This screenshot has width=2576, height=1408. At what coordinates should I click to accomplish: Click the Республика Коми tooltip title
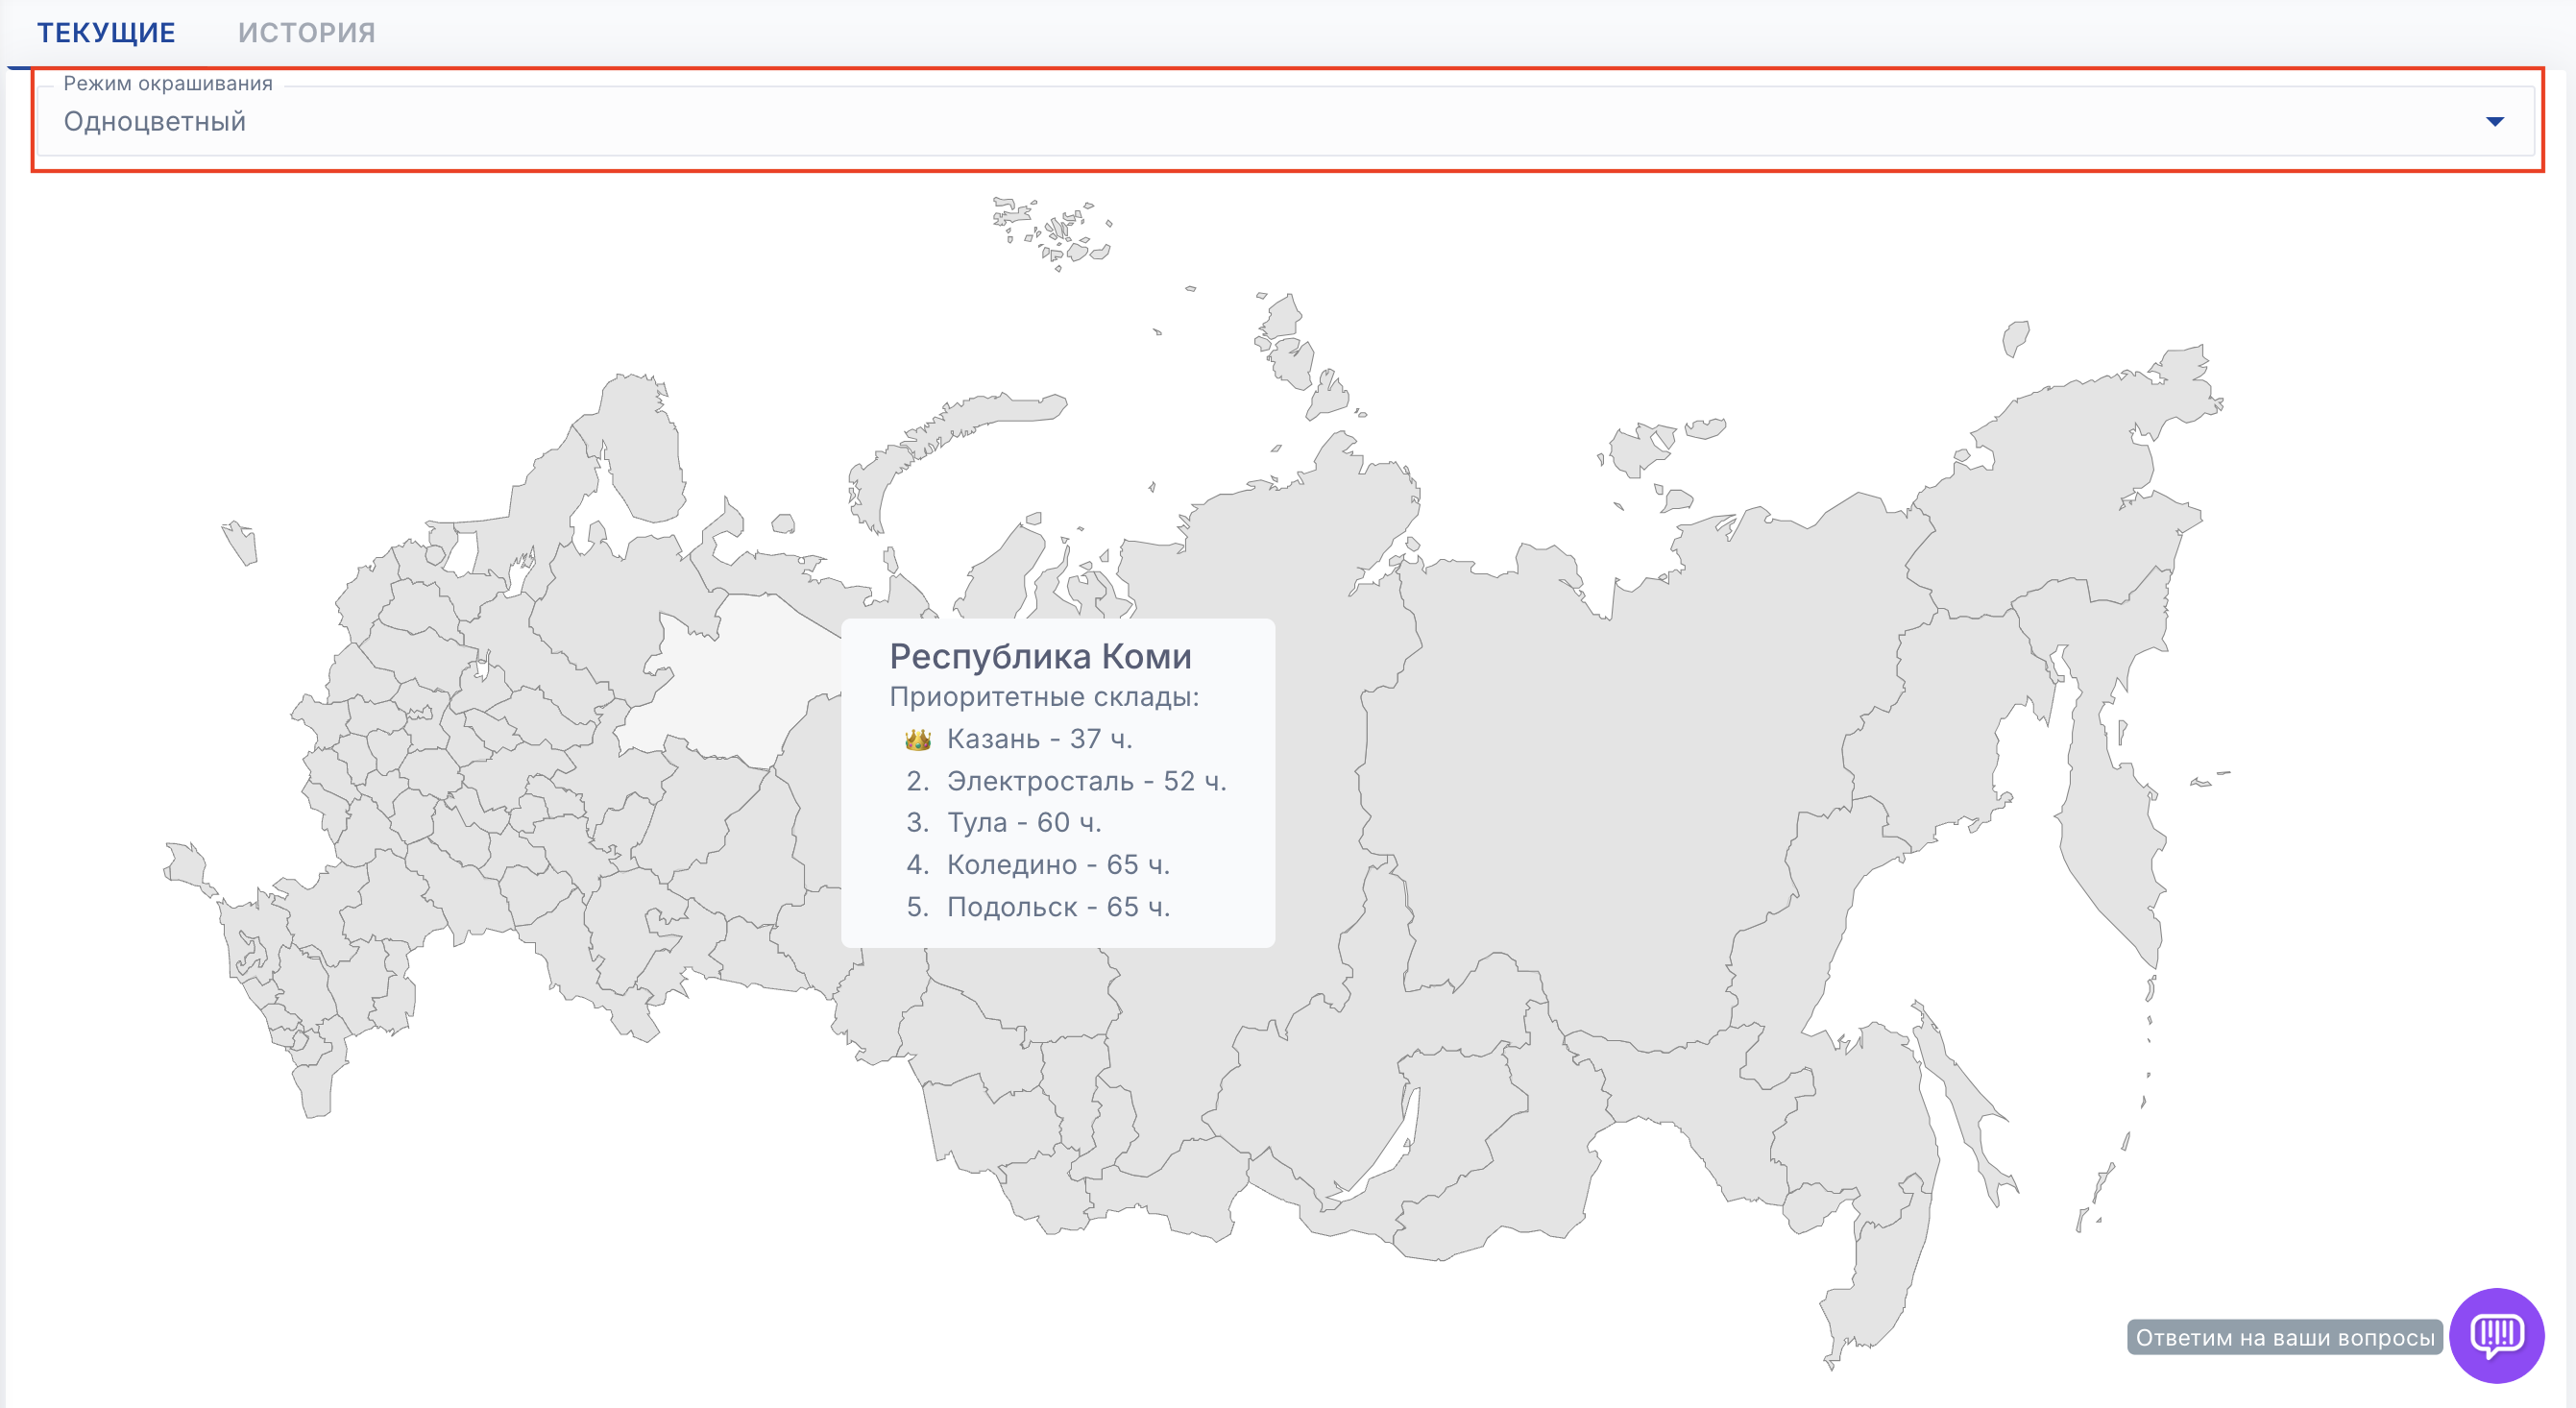(x=1040, y=656)
